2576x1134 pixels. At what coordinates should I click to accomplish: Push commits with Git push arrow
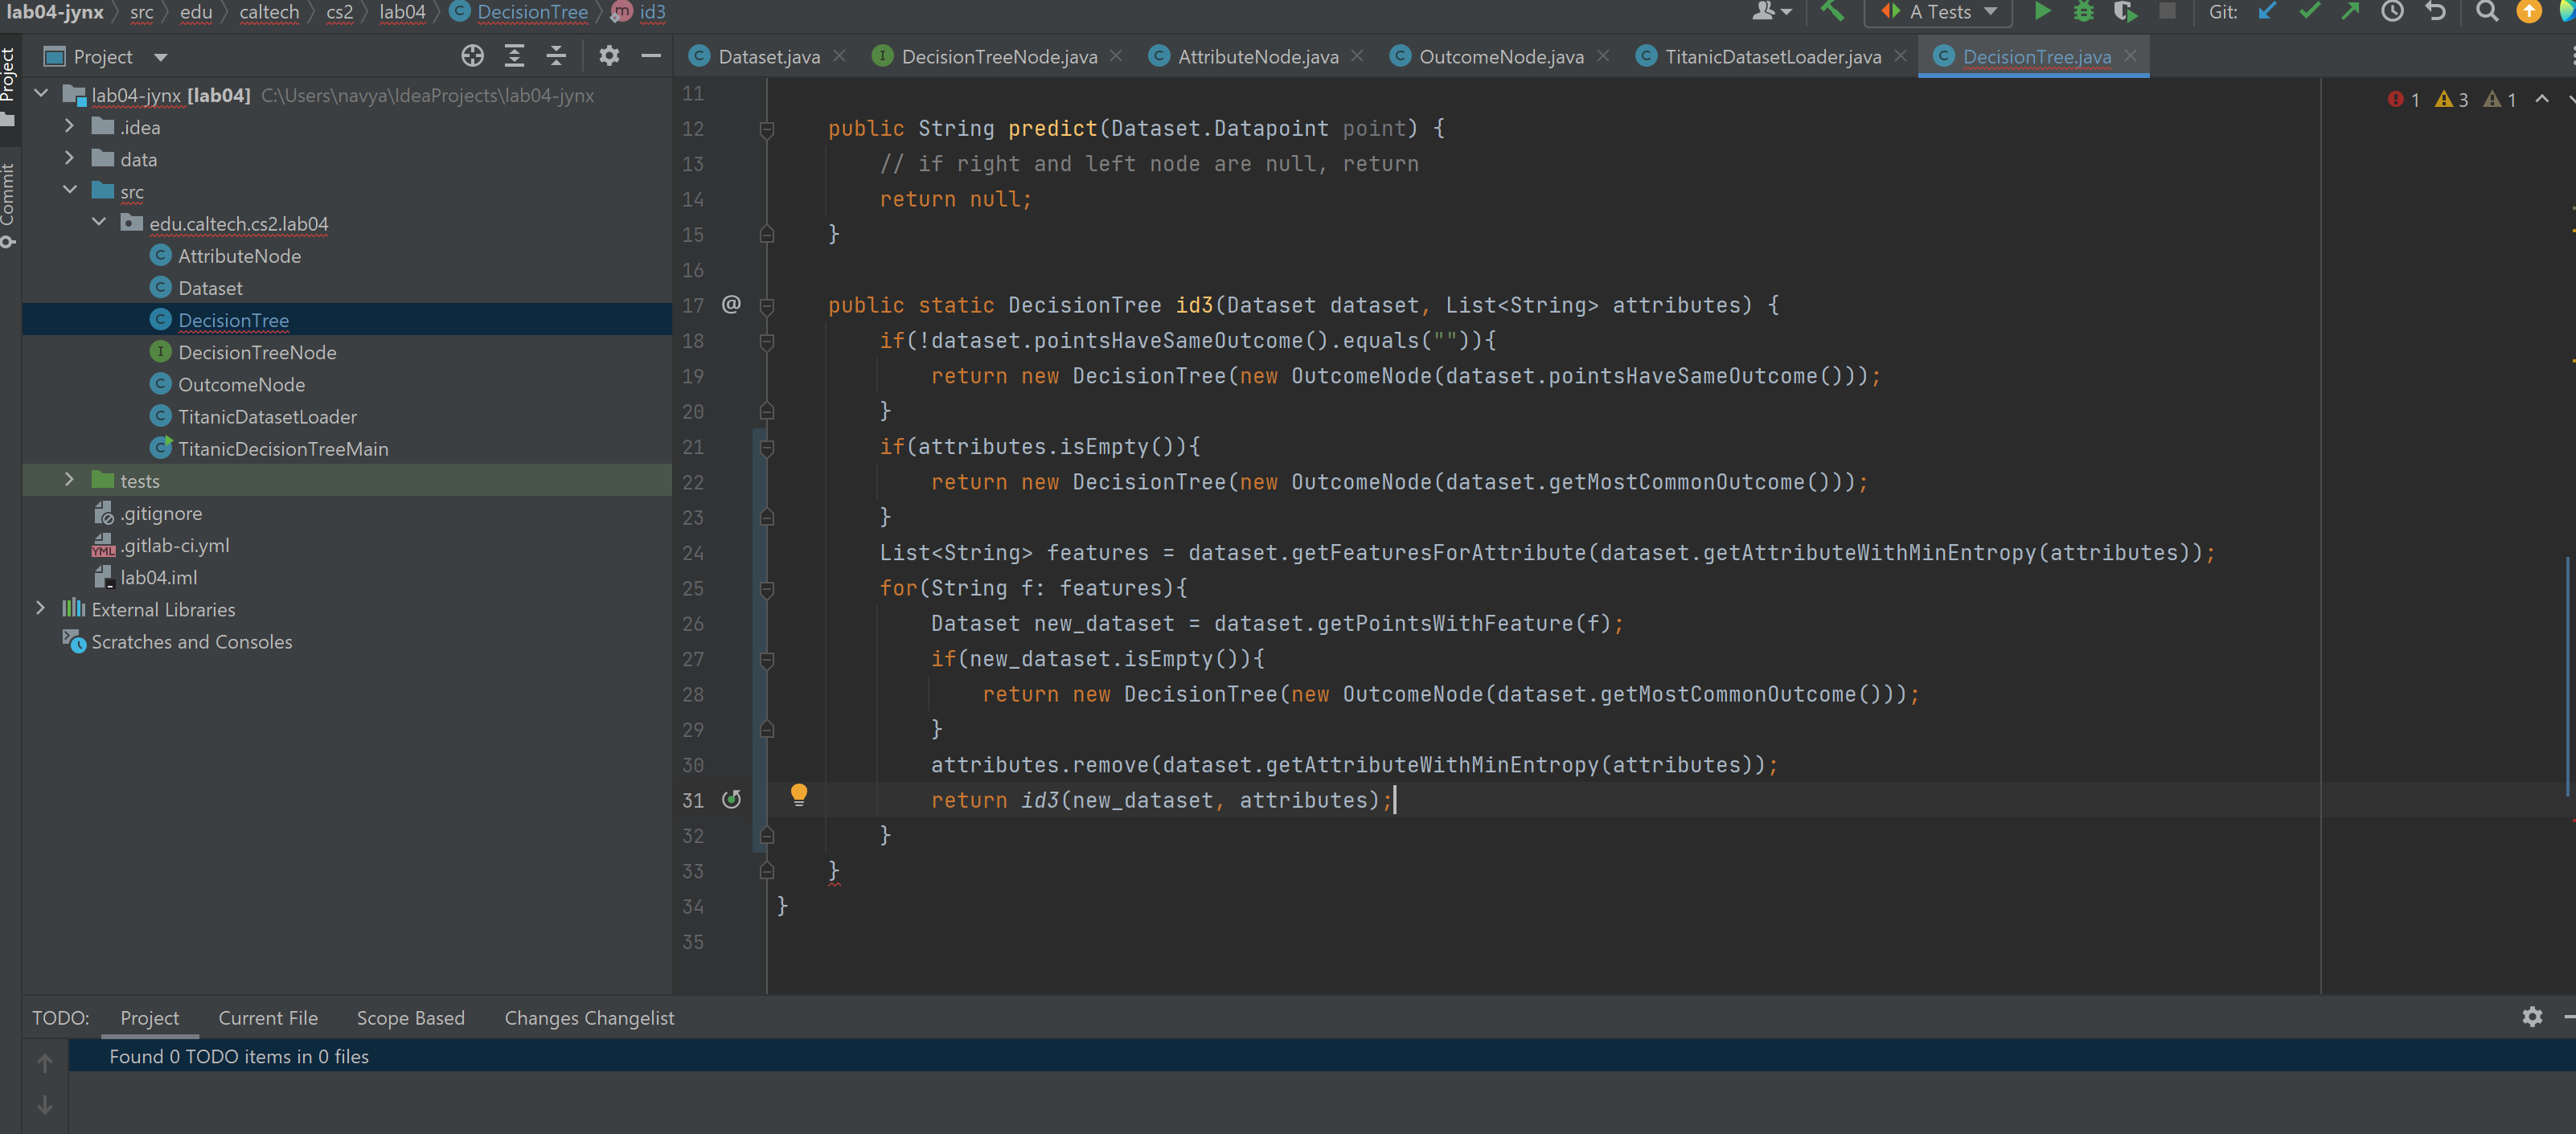pyautogui.click(x=2350, y=12)
